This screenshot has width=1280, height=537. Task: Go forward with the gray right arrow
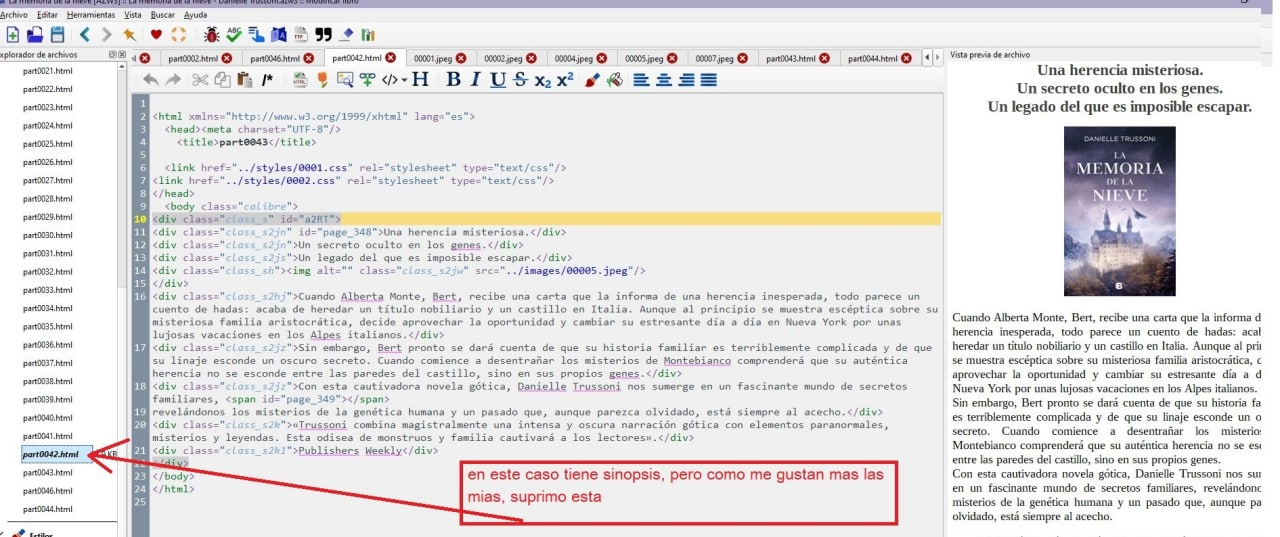[x=106, y=35]
